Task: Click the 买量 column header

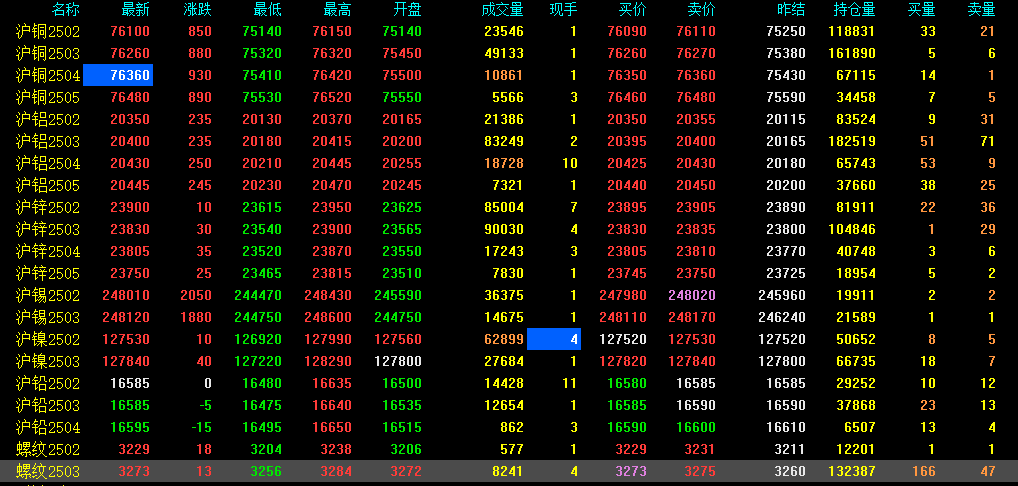Action: pyautogui.click(x=922, y=9)
